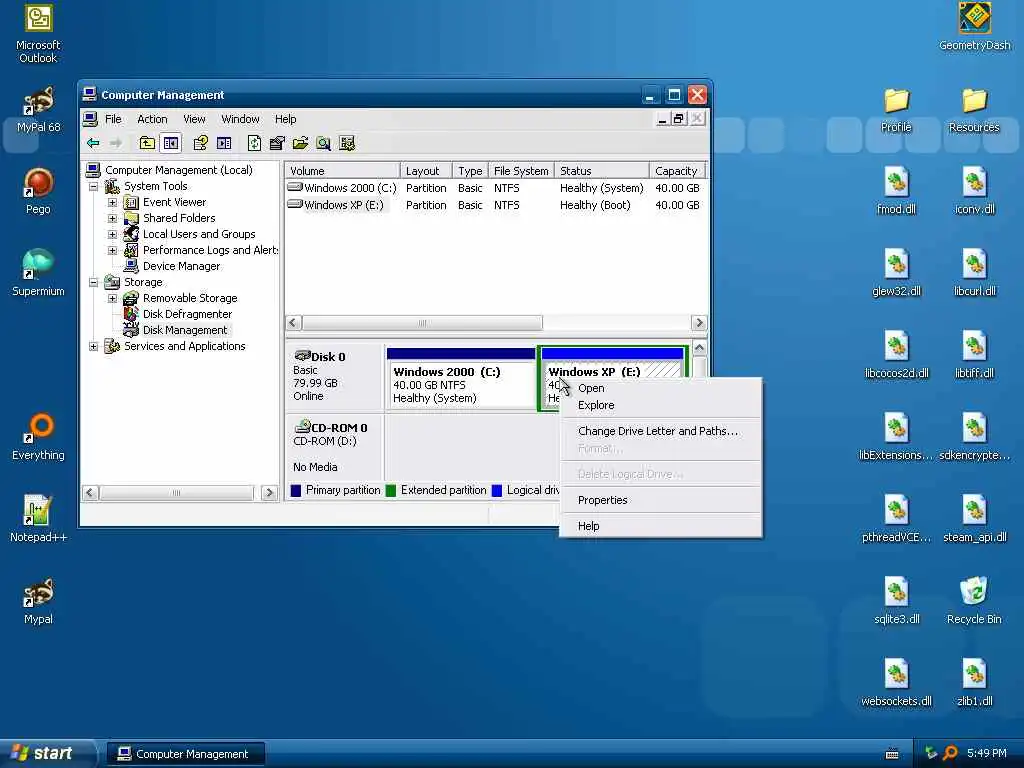The width and height of the screenshot is (1024, 768).
Task: Click disk view scroll up arrow
Action: (699, 348)
